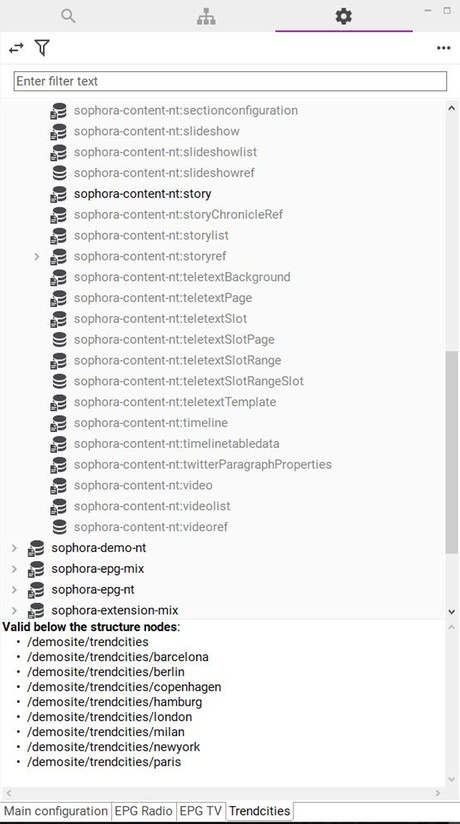Focus the Enter filter text field
The width and height of the screenshot is (460, 824).
(230, 81)
